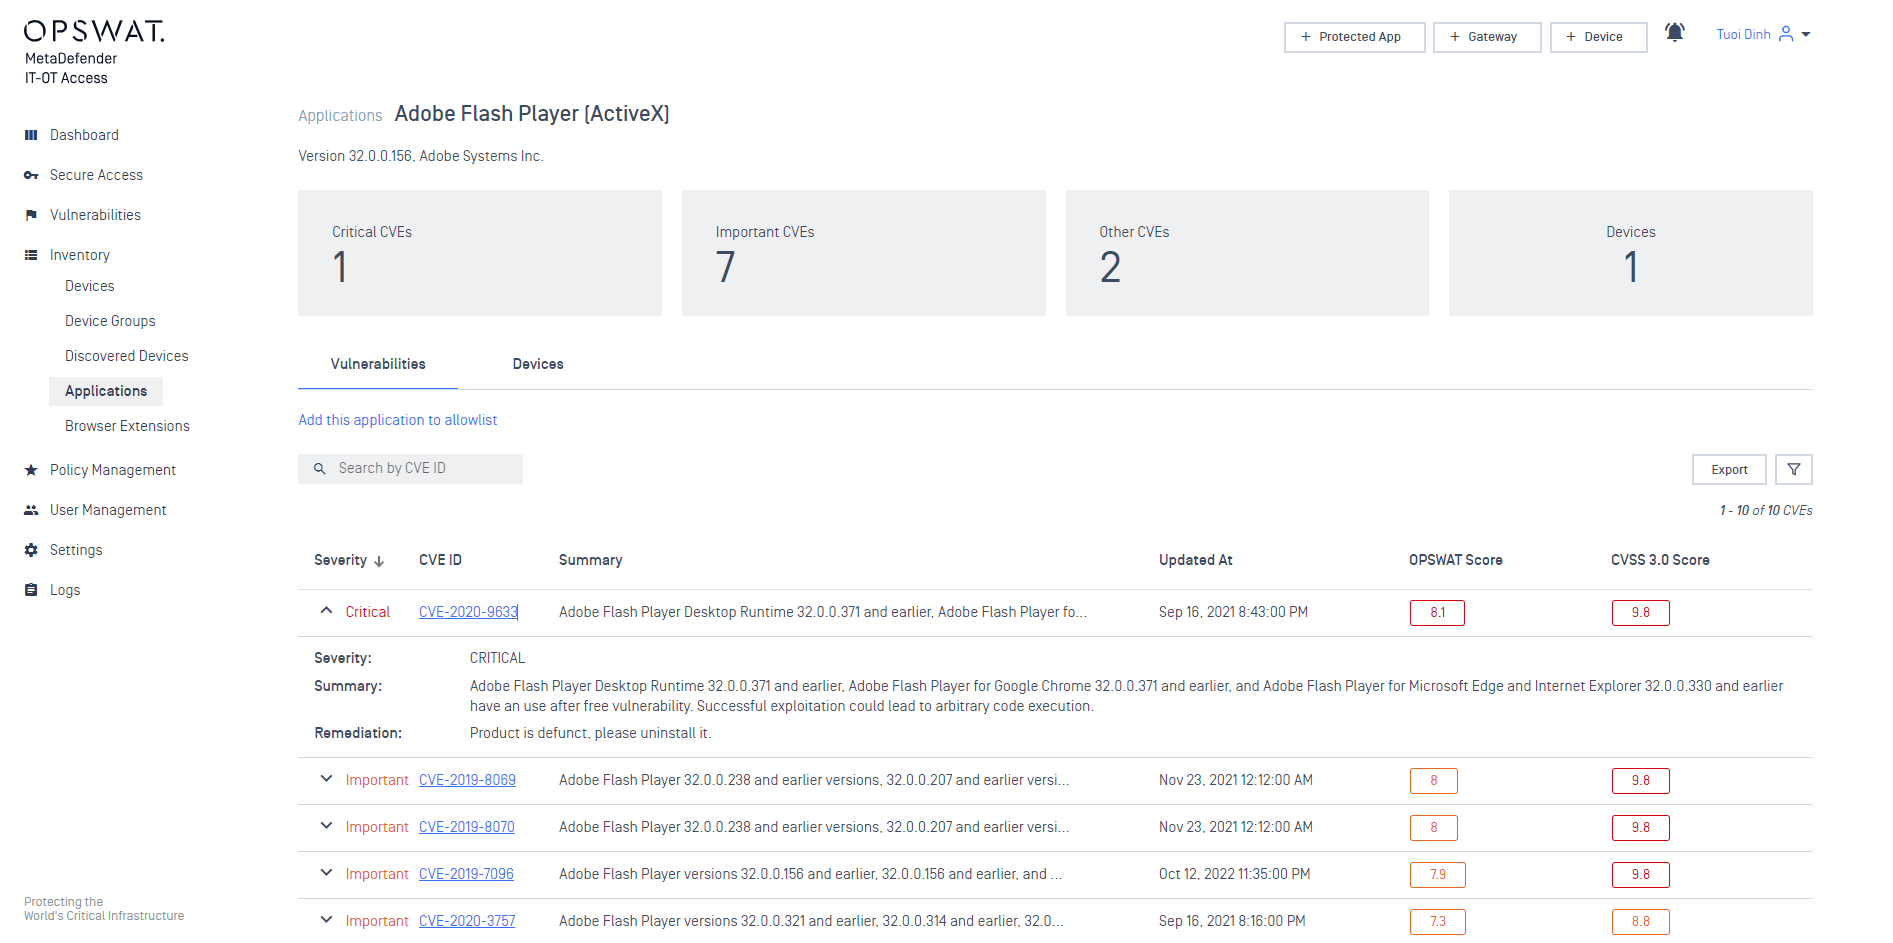Screen dimensions: 1893x943
Task: Open the CVE-2020-3757 link
Action: pyautogui.click(x=467, y=921)
